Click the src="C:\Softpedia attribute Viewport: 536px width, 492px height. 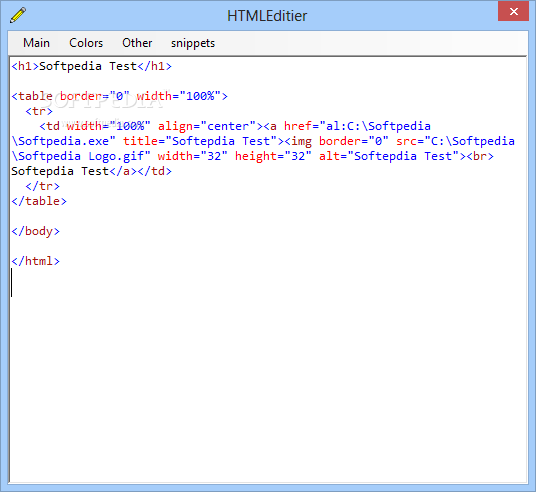point(455,141)
